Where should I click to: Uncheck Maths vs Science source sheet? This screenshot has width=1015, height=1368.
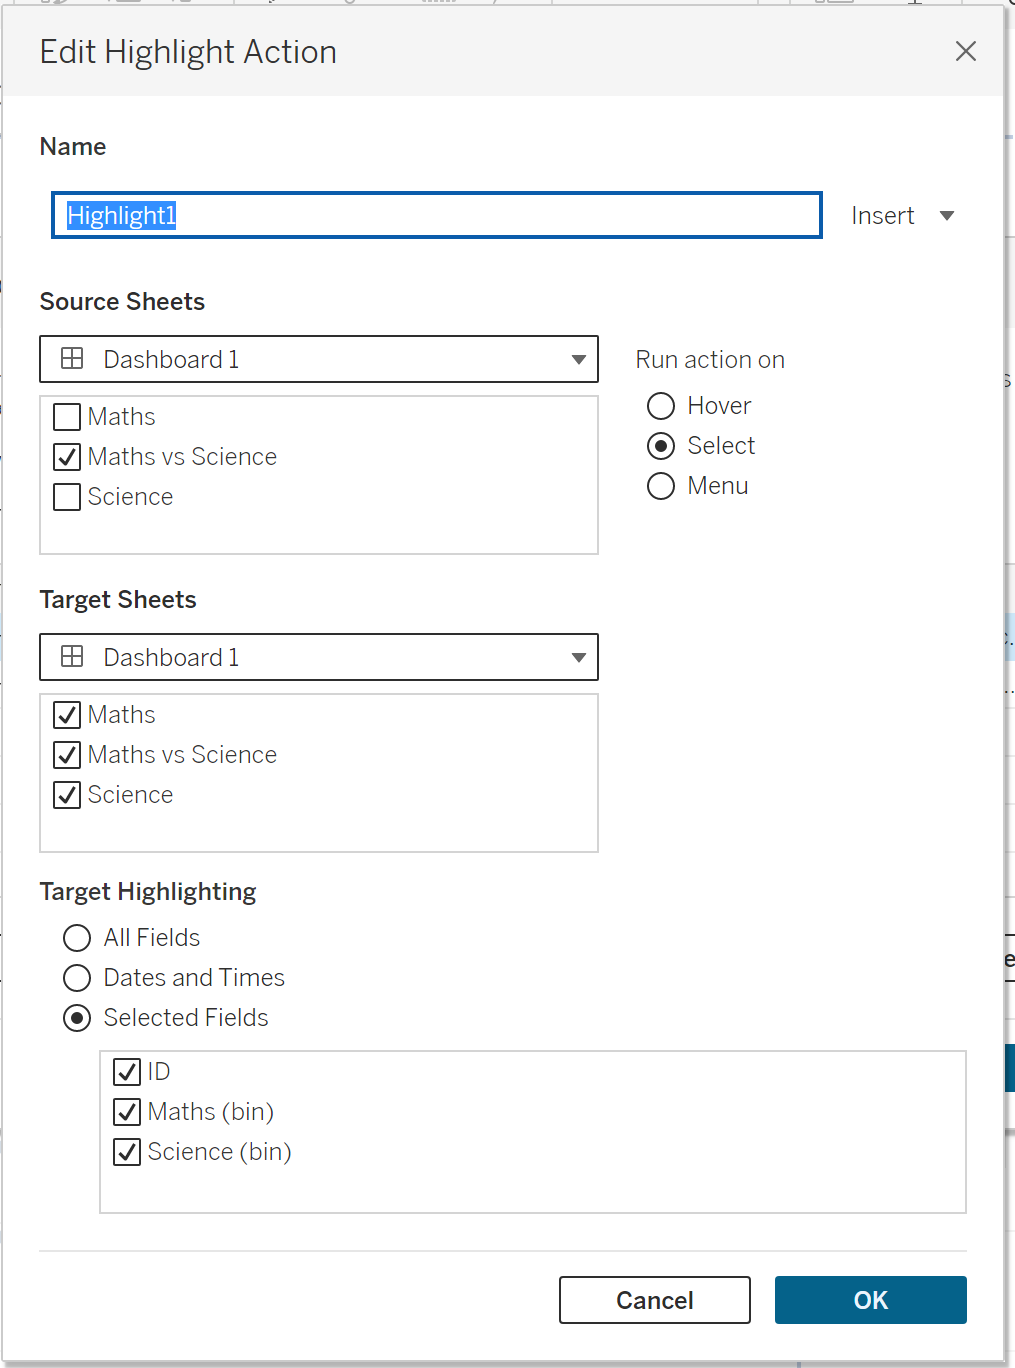(x=67, y=457)
